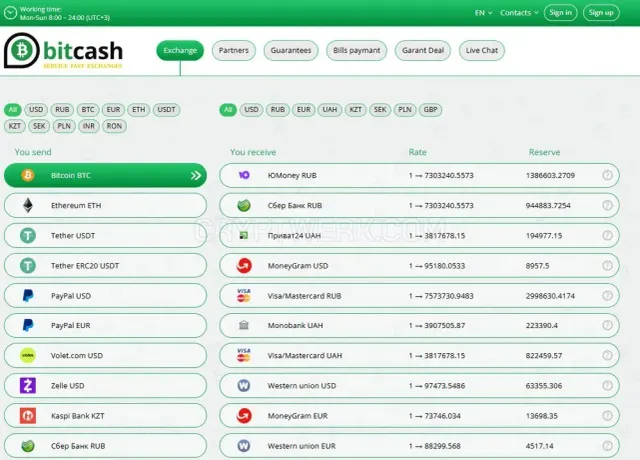Screen dimensions: 640x460
Task: Open the Partners tab
Action: [x=233, y=50]
